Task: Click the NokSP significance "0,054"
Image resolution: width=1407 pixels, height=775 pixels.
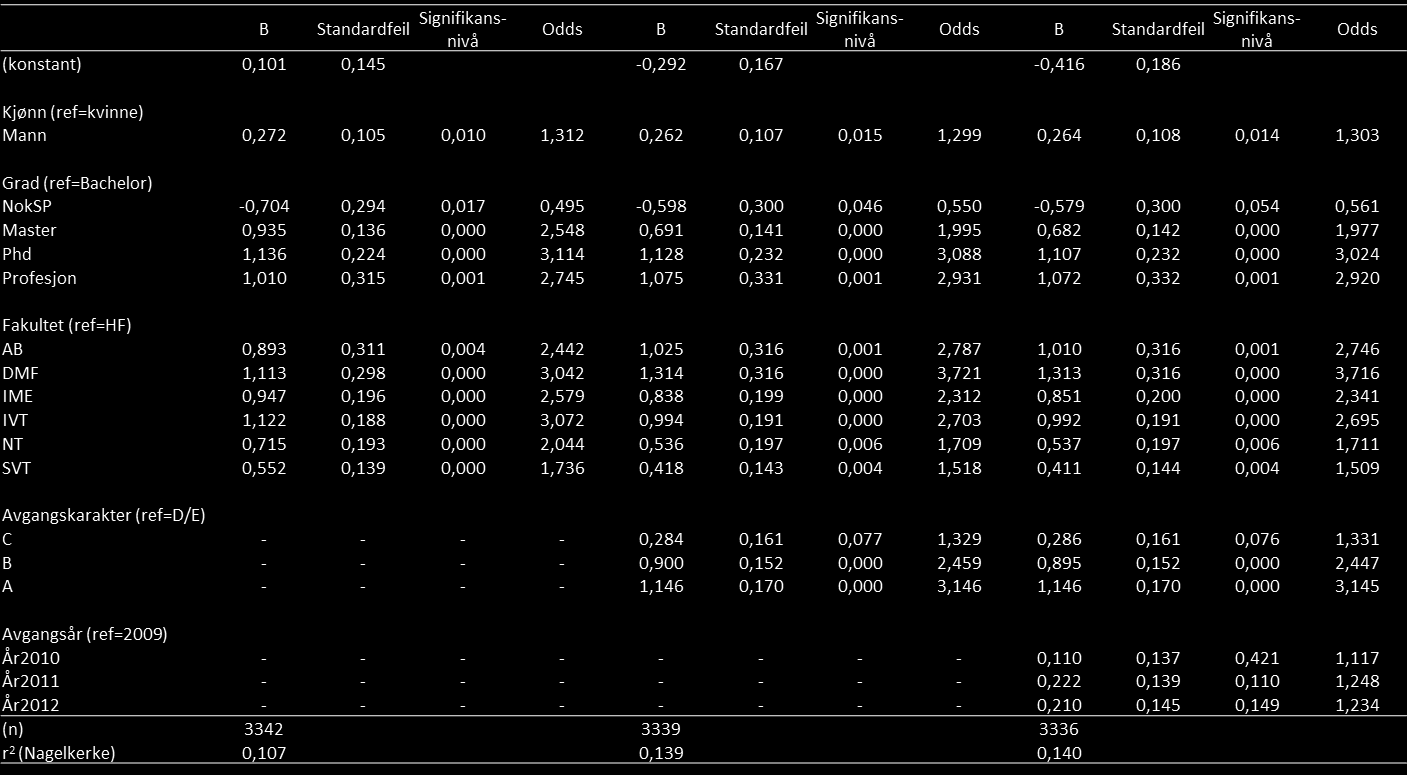Action: (x=1258, y=207)
